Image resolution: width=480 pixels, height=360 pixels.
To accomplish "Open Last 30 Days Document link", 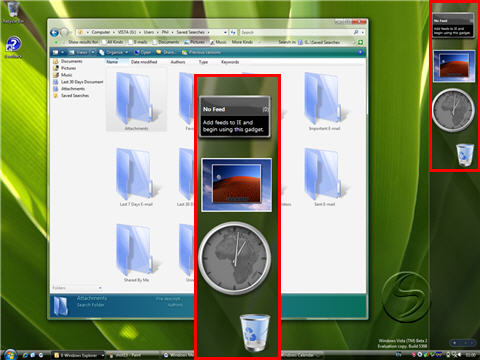I will 78,82.
